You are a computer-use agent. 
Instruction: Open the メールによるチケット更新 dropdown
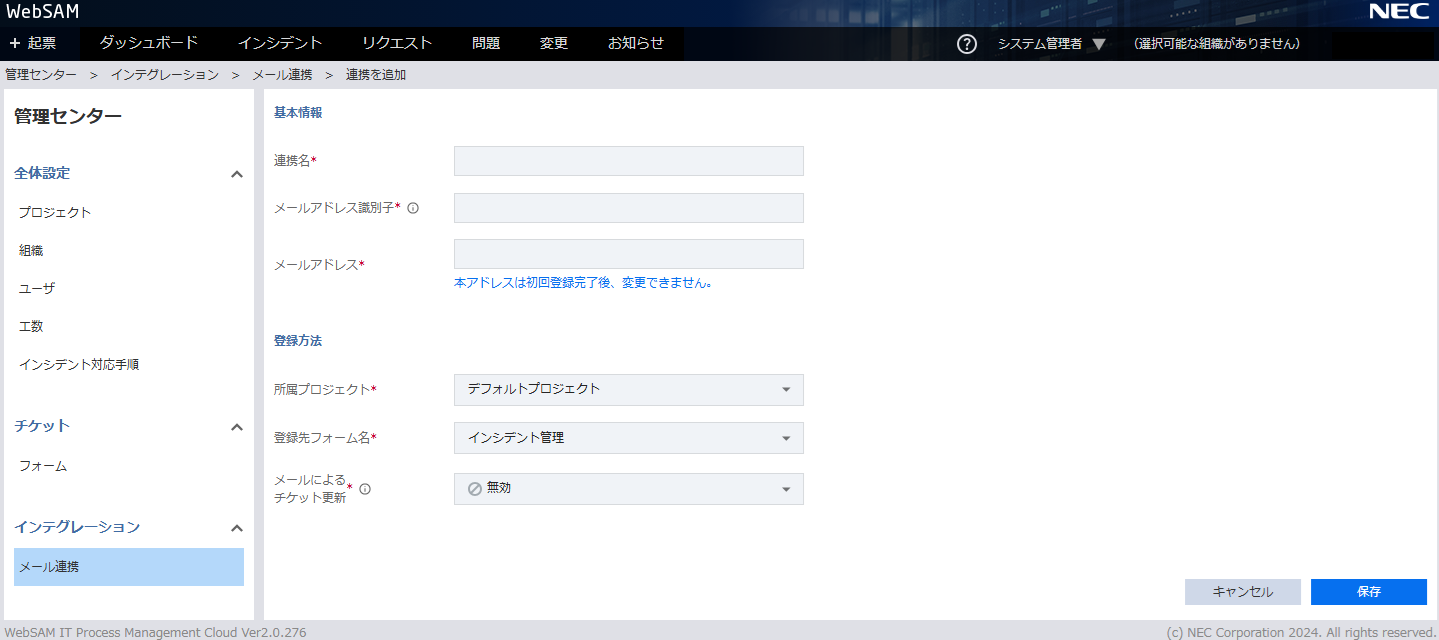628,489
